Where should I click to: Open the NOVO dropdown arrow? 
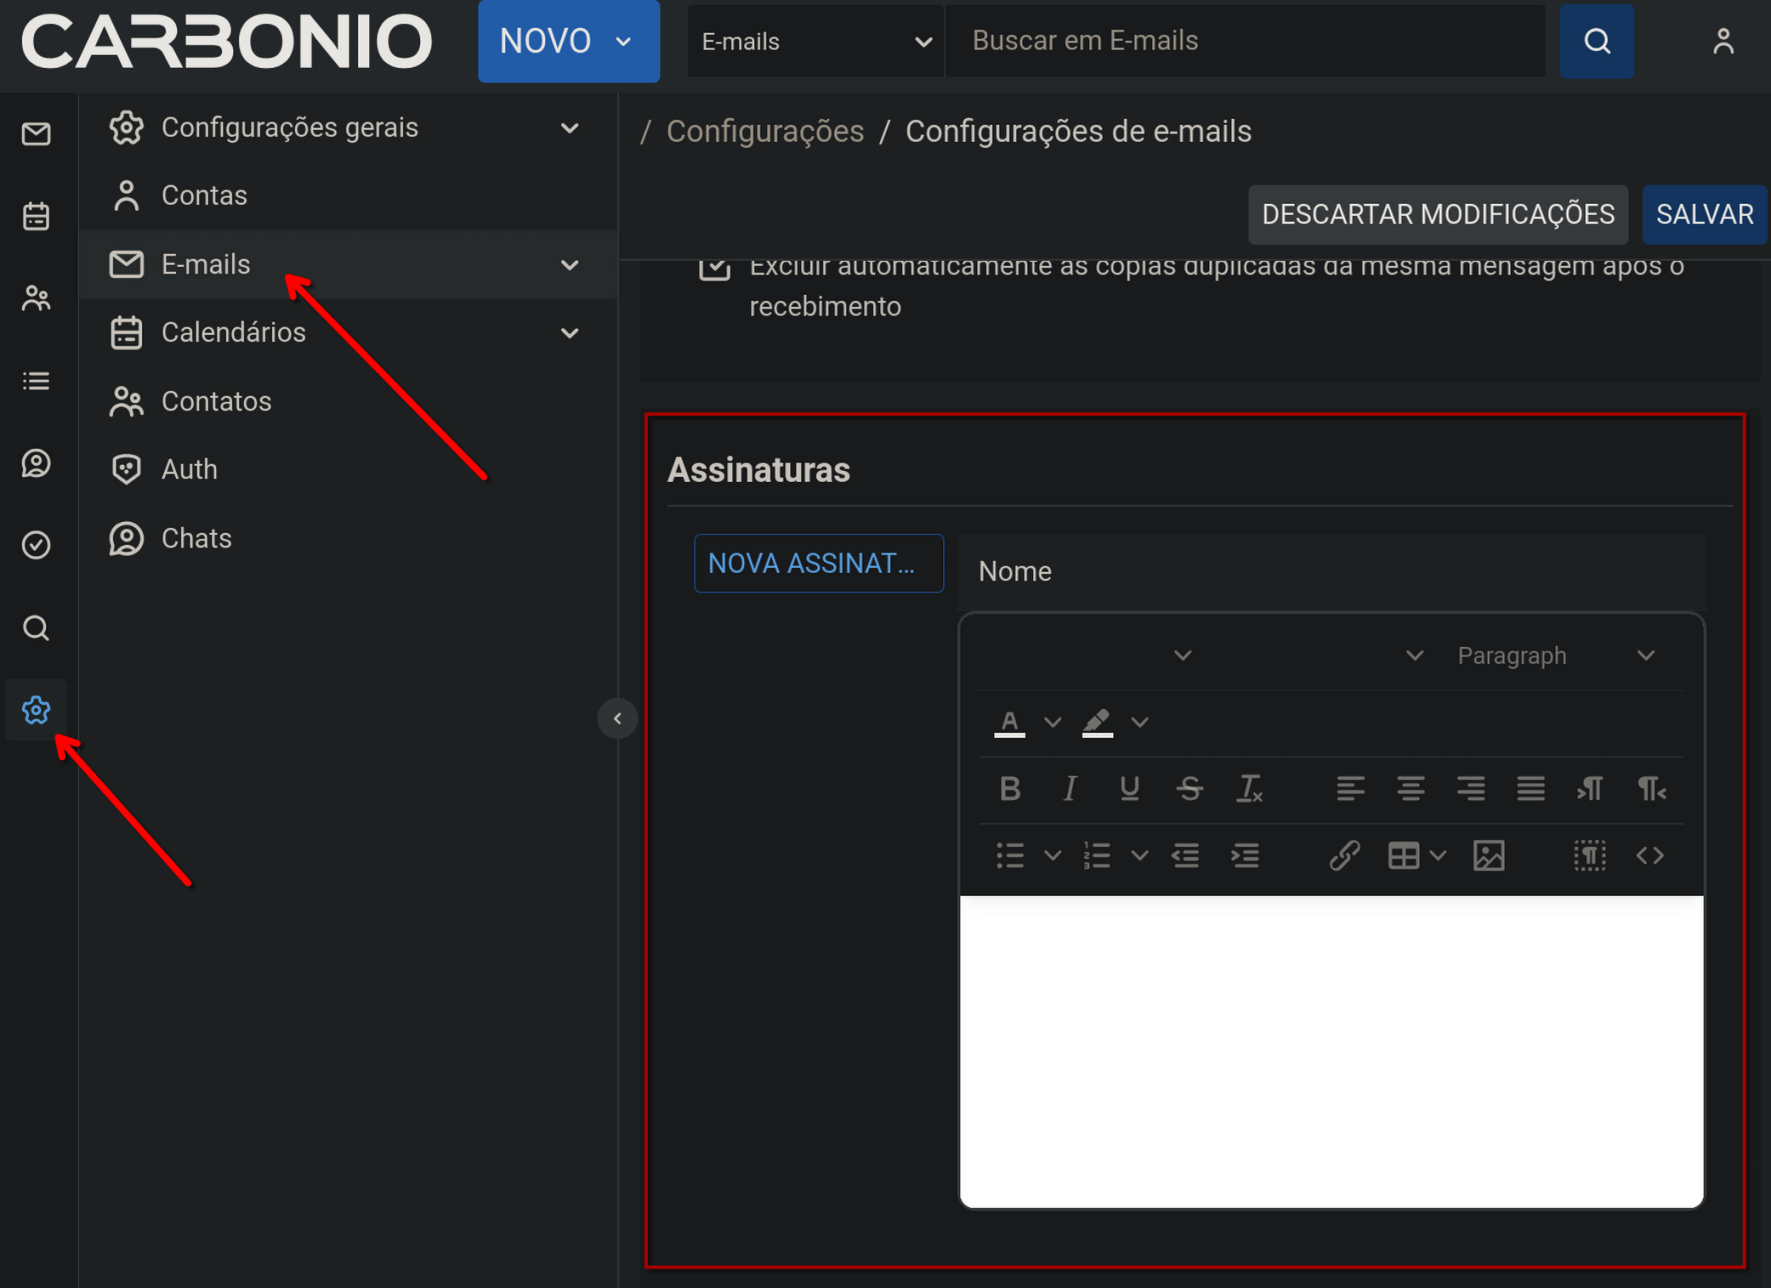pos(624,42)
